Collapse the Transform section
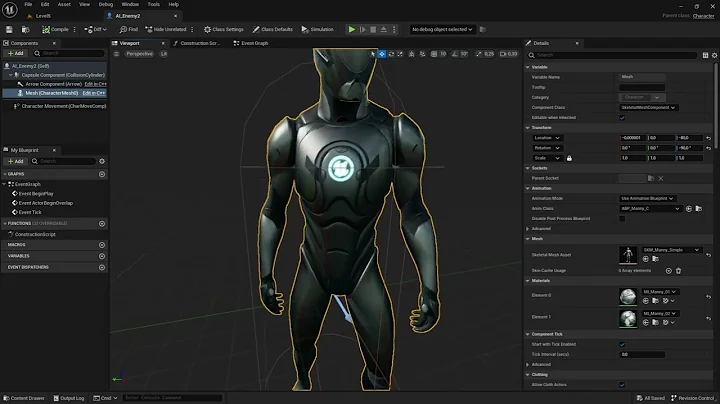This screenshot has height=404, width=720. [528, 128]
